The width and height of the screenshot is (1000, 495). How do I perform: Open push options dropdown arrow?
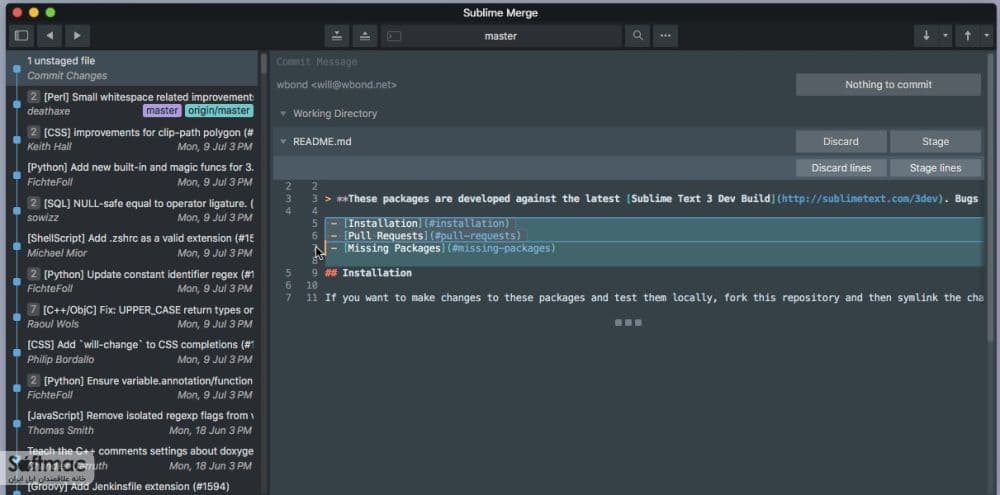point(987,36)
